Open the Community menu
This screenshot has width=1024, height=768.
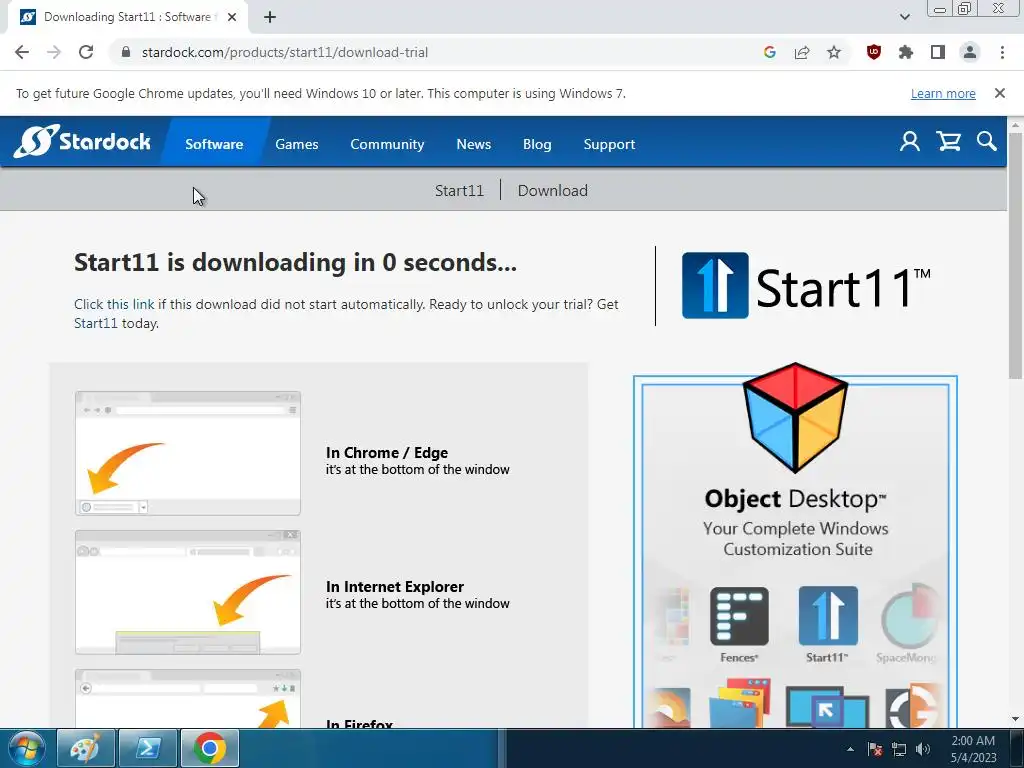(x=387, y=144)
